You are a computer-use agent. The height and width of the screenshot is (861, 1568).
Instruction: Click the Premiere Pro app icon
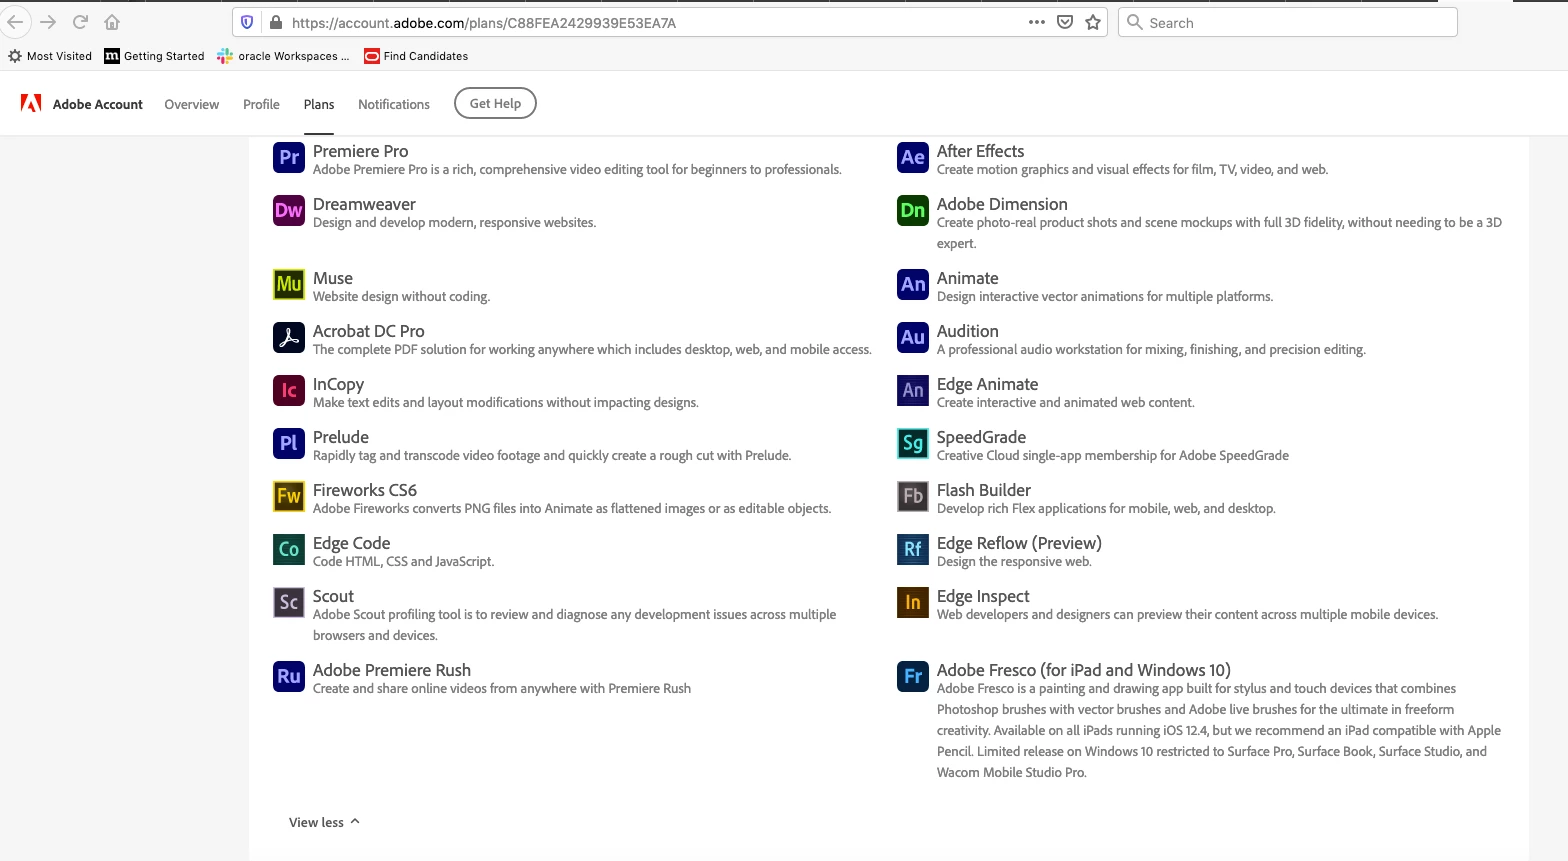pyautogui.click(x=289, y=157)
